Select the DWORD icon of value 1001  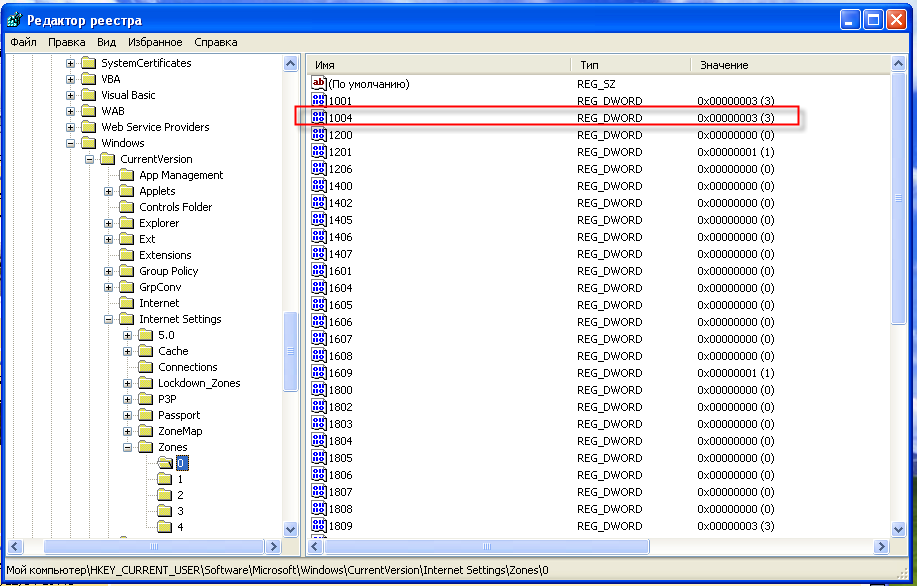(x=319, y=100)
